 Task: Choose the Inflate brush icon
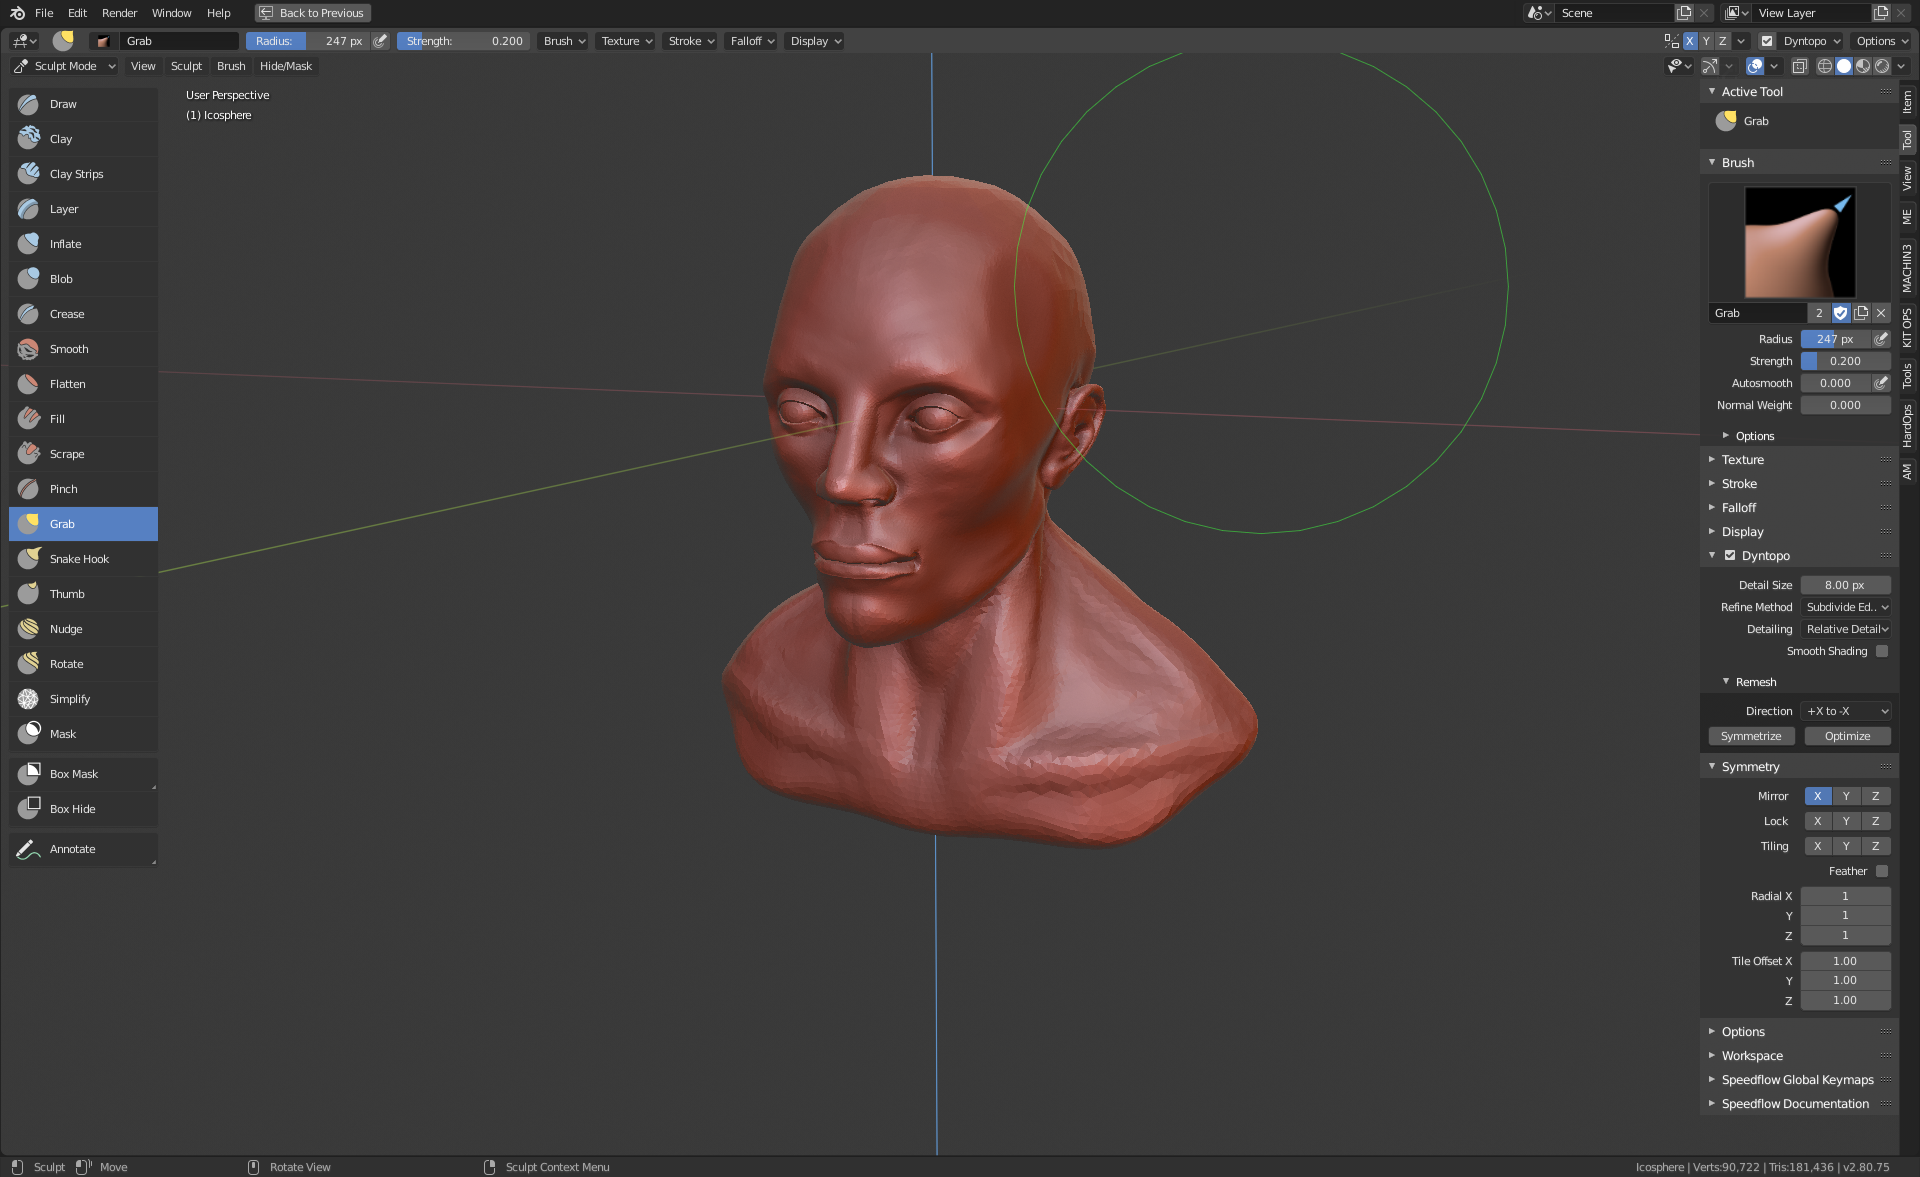pos(29,244)
